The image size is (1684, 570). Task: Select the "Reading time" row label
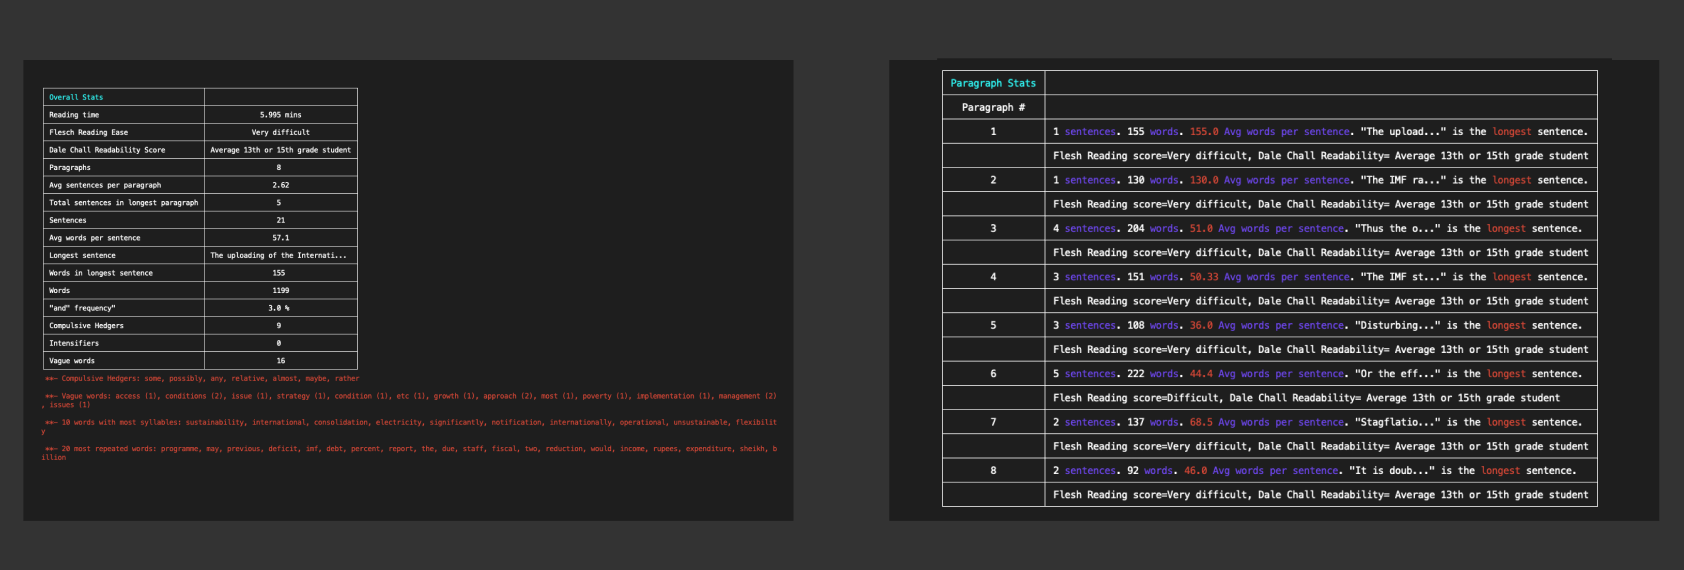pyautogui.click(x=74, y=115)
